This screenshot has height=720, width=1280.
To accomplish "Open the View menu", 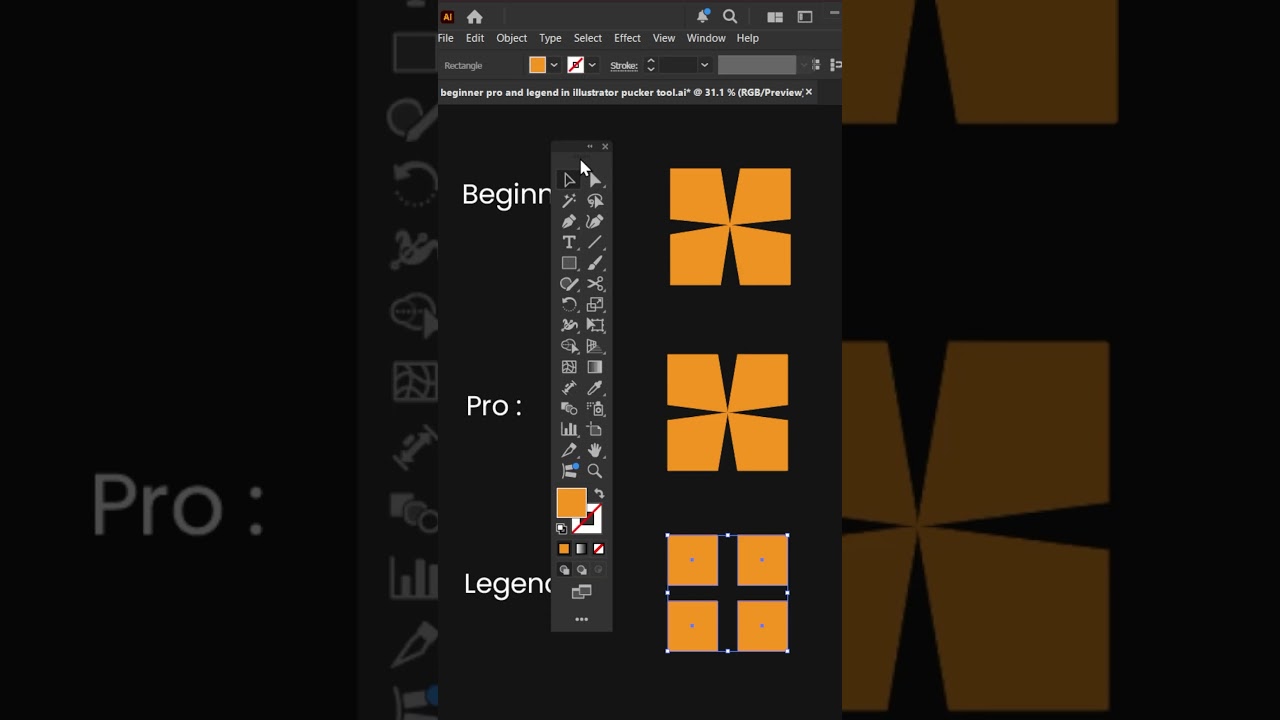I will [x=664, y=38].
